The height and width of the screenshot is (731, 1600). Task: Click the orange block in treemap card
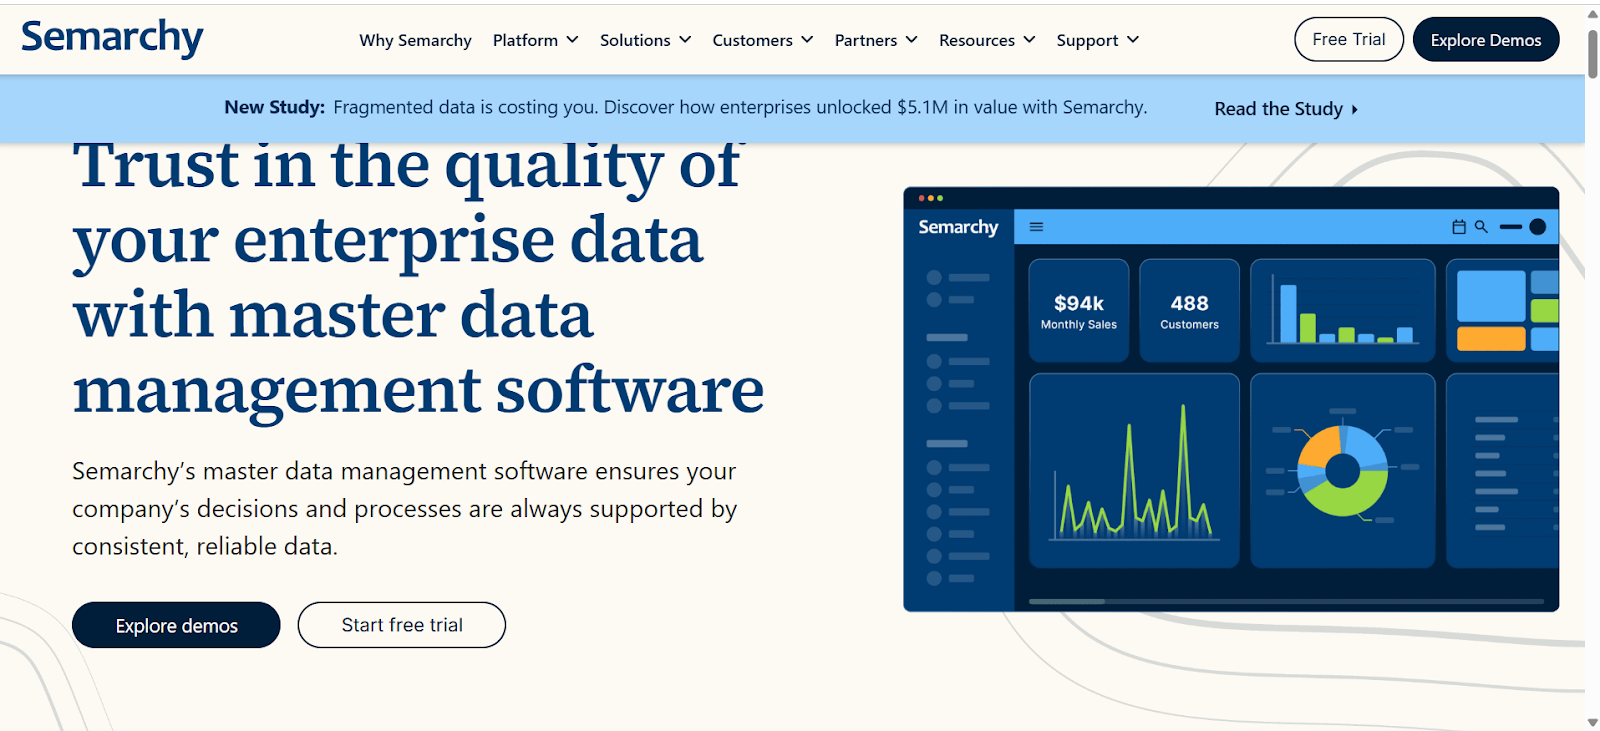(1491, 339)
